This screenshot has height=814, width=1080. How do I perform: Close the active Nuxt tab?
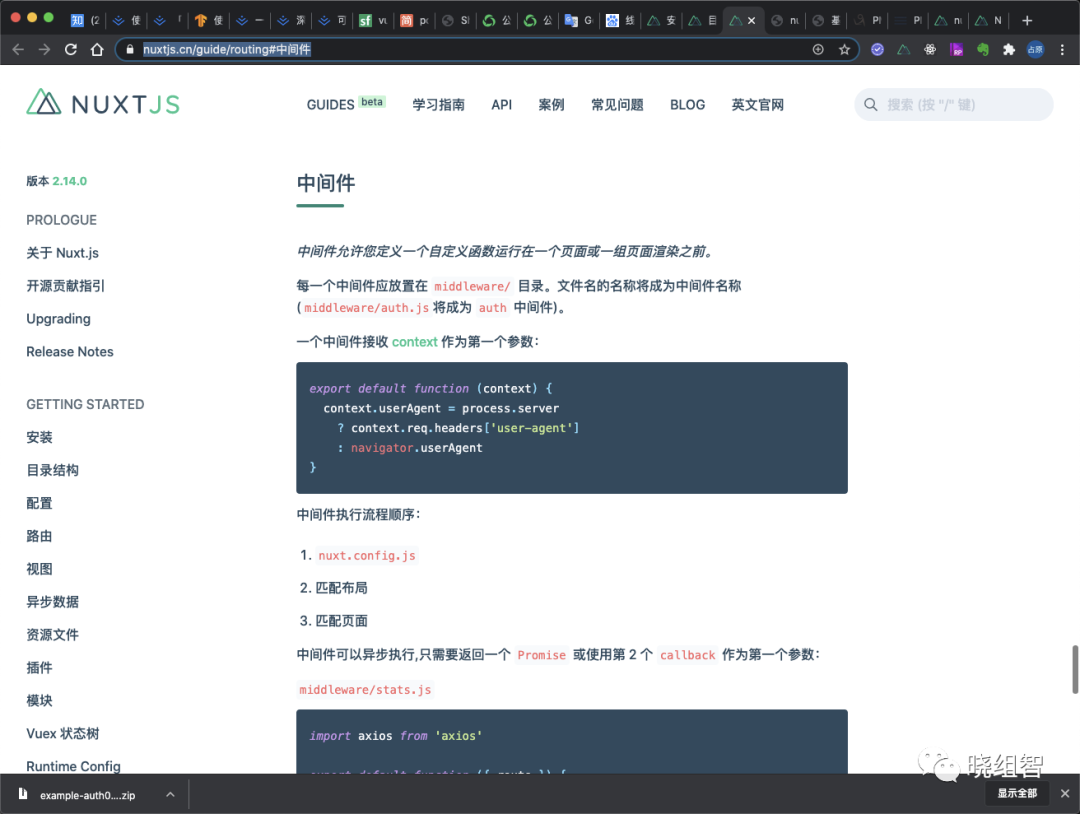point(751,21)
